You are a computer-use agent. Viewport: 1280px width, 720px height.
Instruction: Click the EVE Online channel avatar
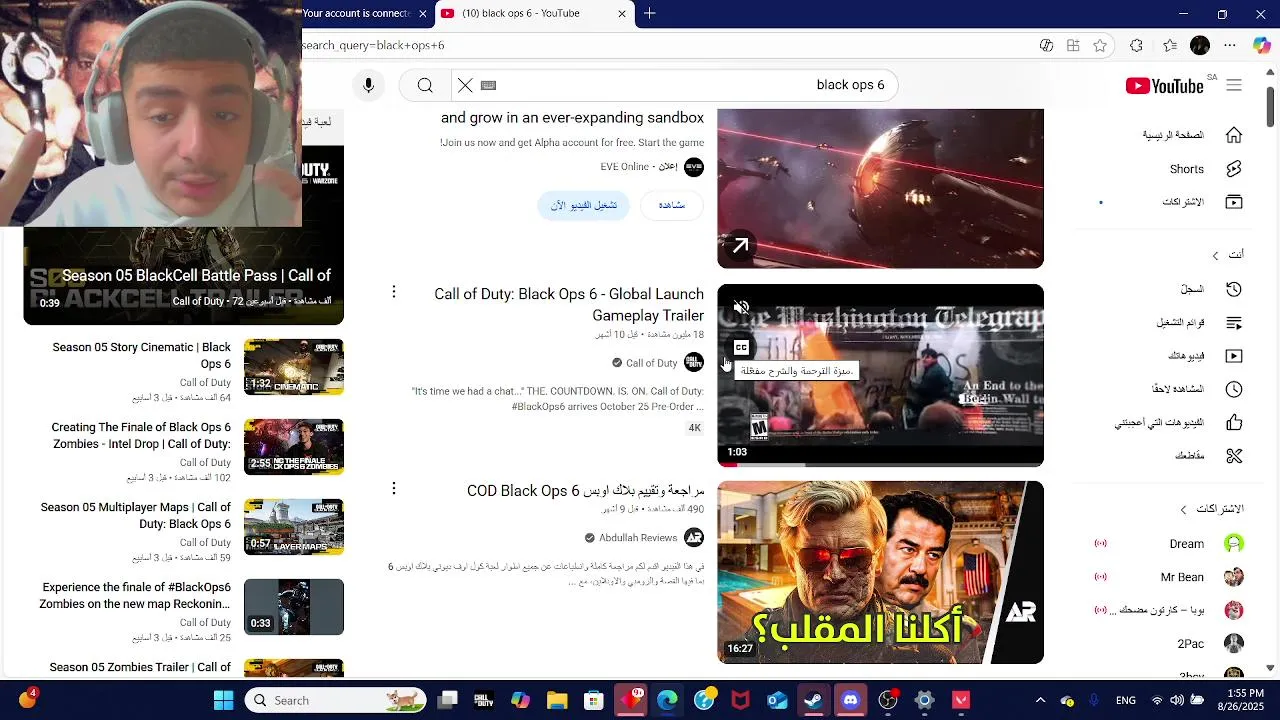click(694, 167)
